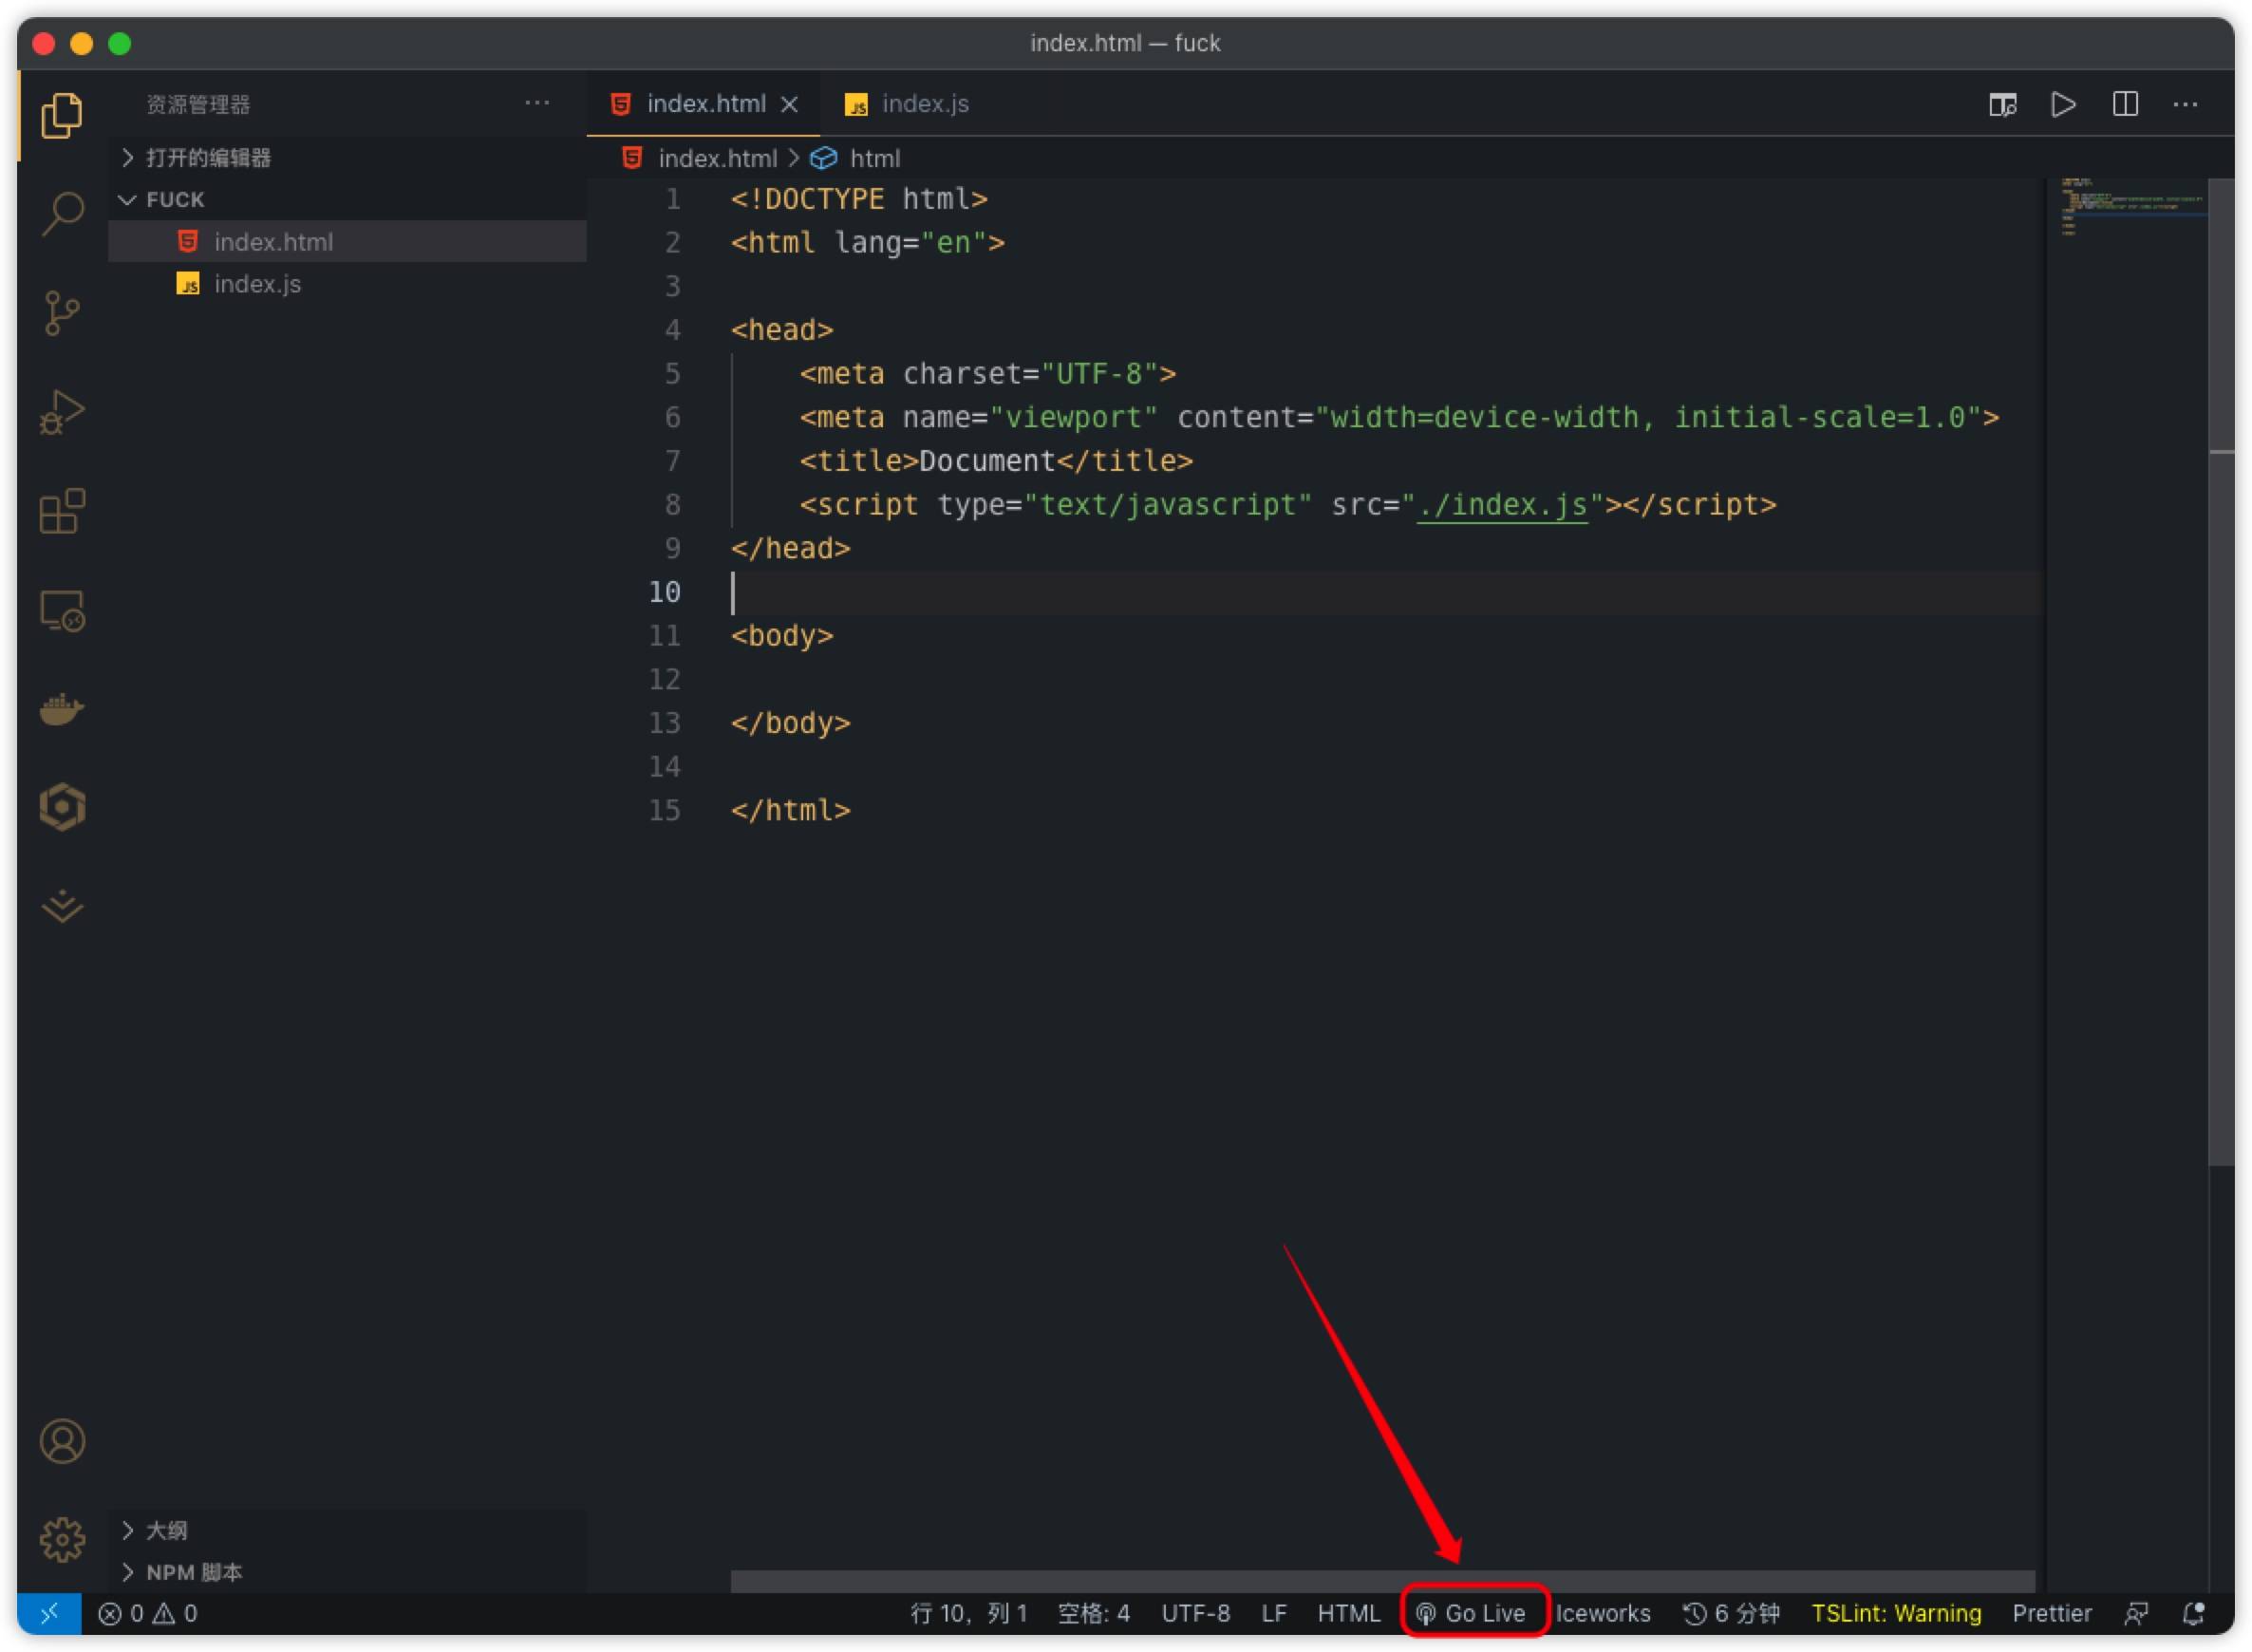Expand the NPM 脚本 section
This screenshot has width=2252, height=1652.
click(347, 1572)
